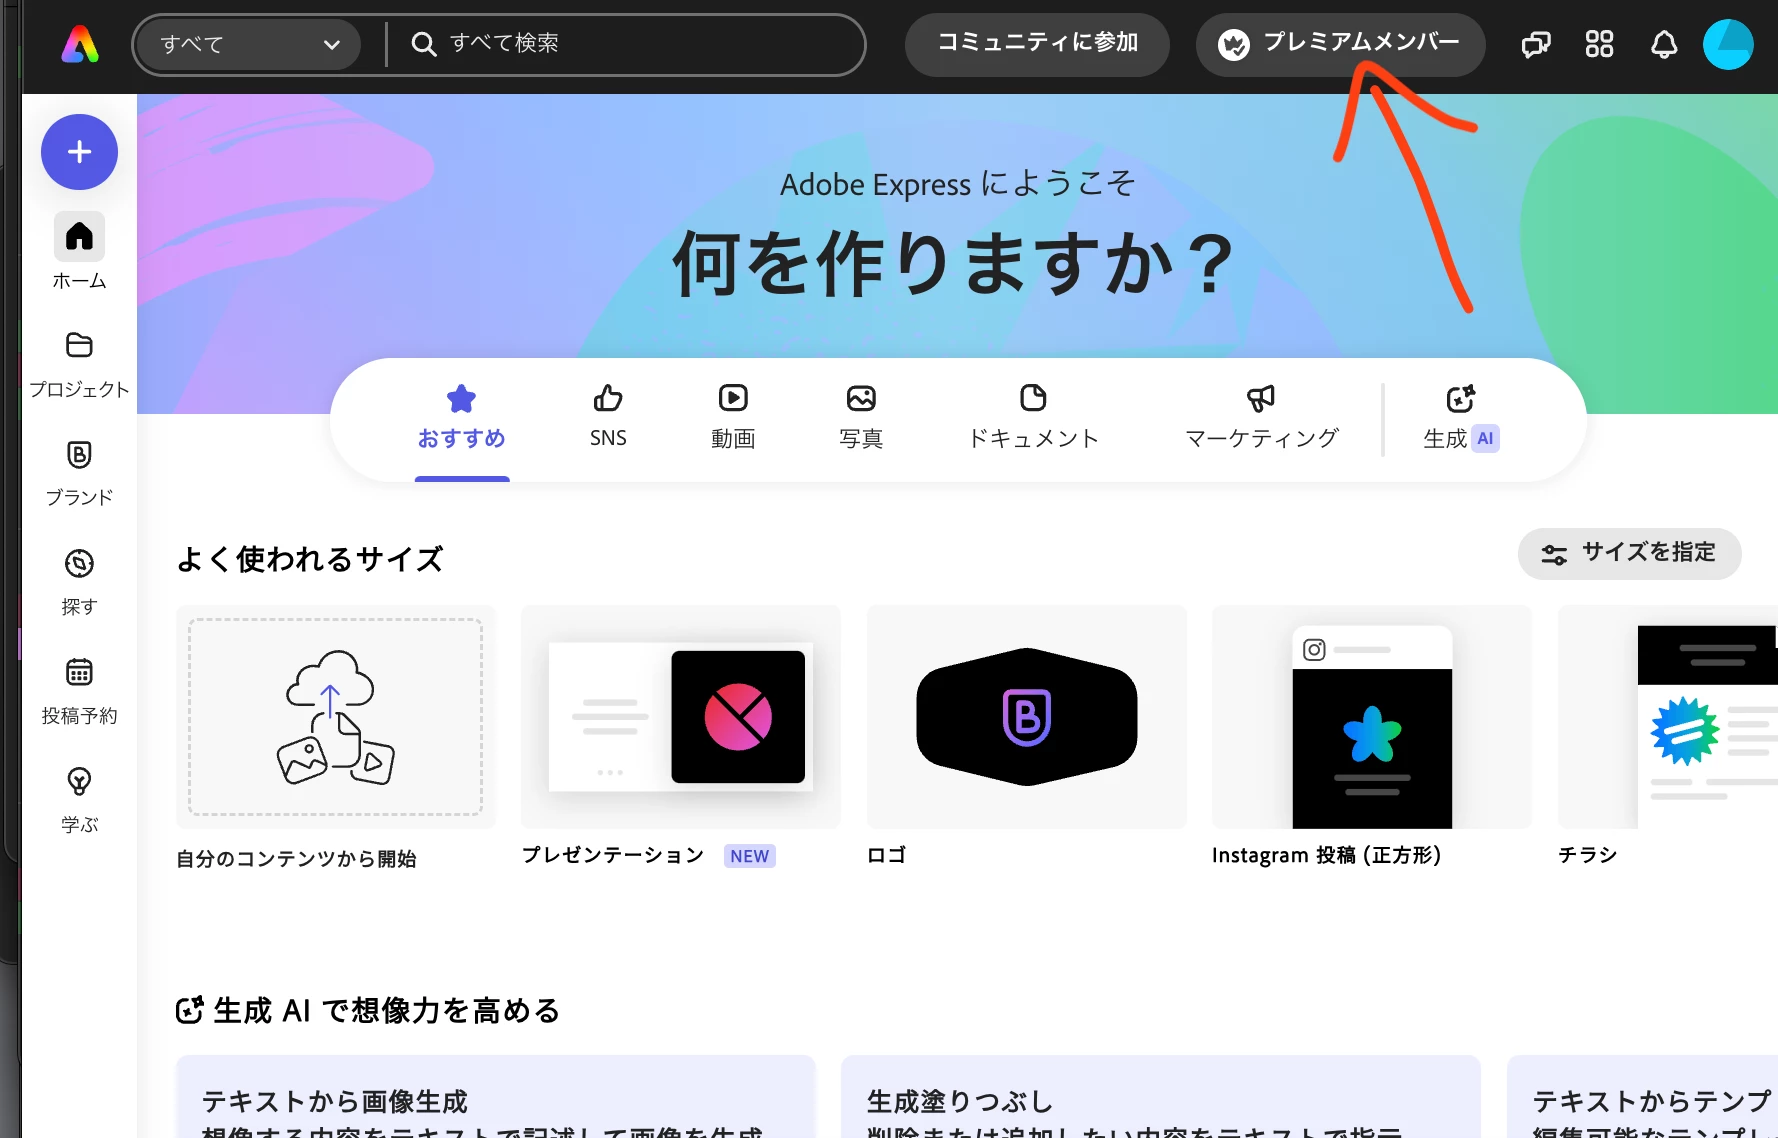This screenshot has width=1778, height=1138.
Task: Click 自分のコンテンツから開始 label
Action: click(x=296, y=859)
